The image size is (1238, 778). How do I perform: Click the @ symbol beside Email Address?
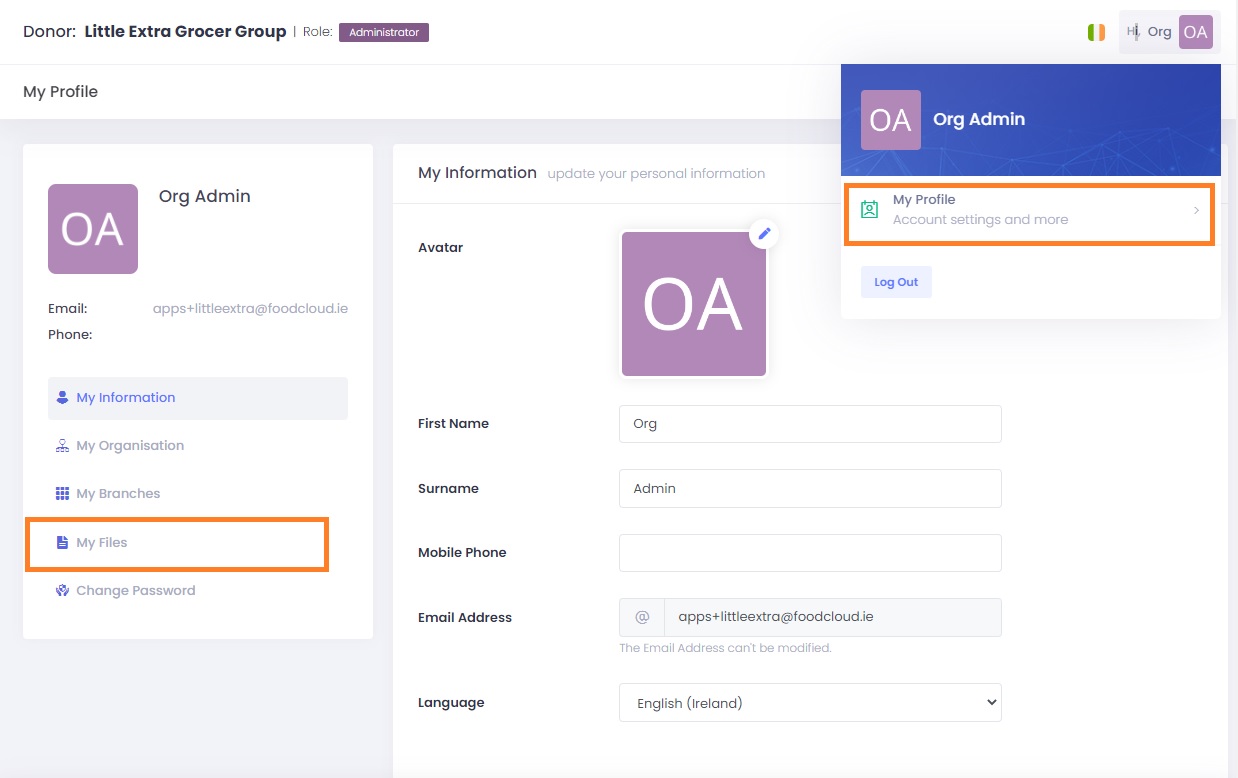(642, 617)
